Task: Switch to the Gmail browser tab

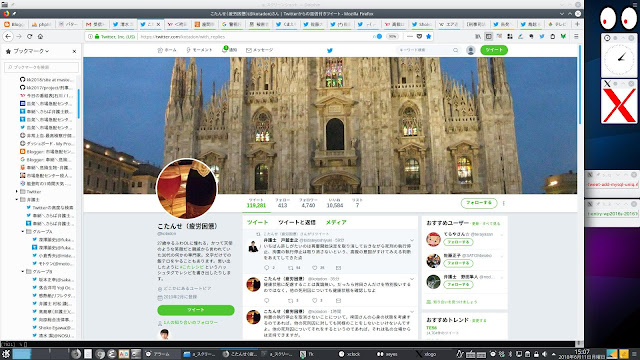Action: 96,24
